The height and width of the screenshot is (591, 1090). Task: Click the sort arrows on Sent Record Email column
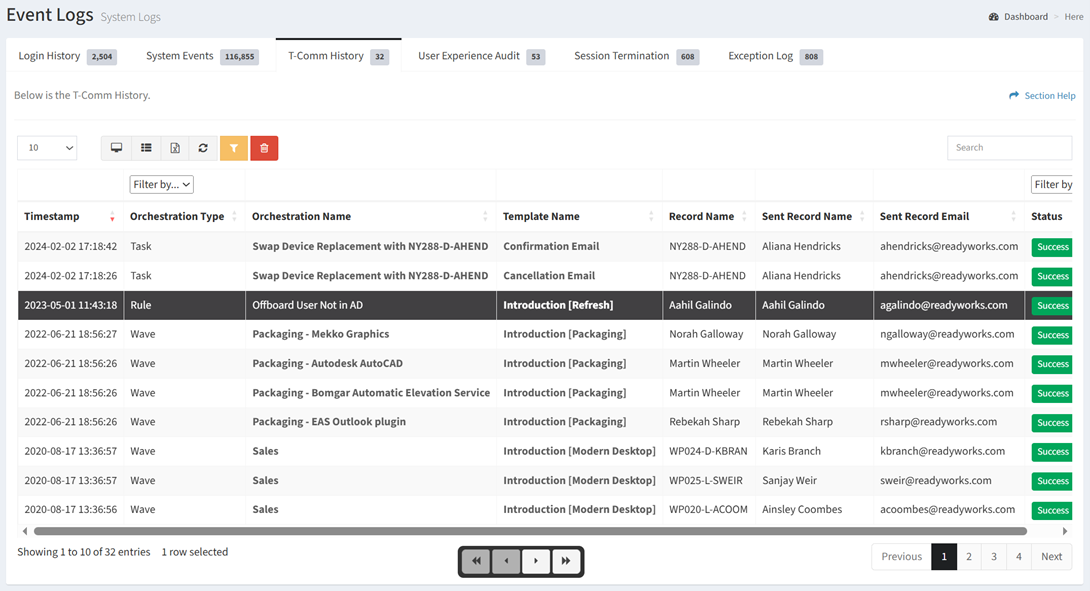(1014, 217)
